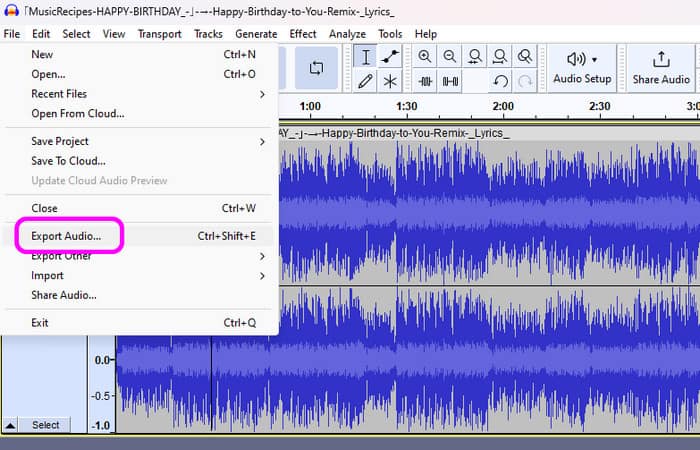700x450 pixels.
Task: Expand the Recent Files submenu
Action: (138, 94)
